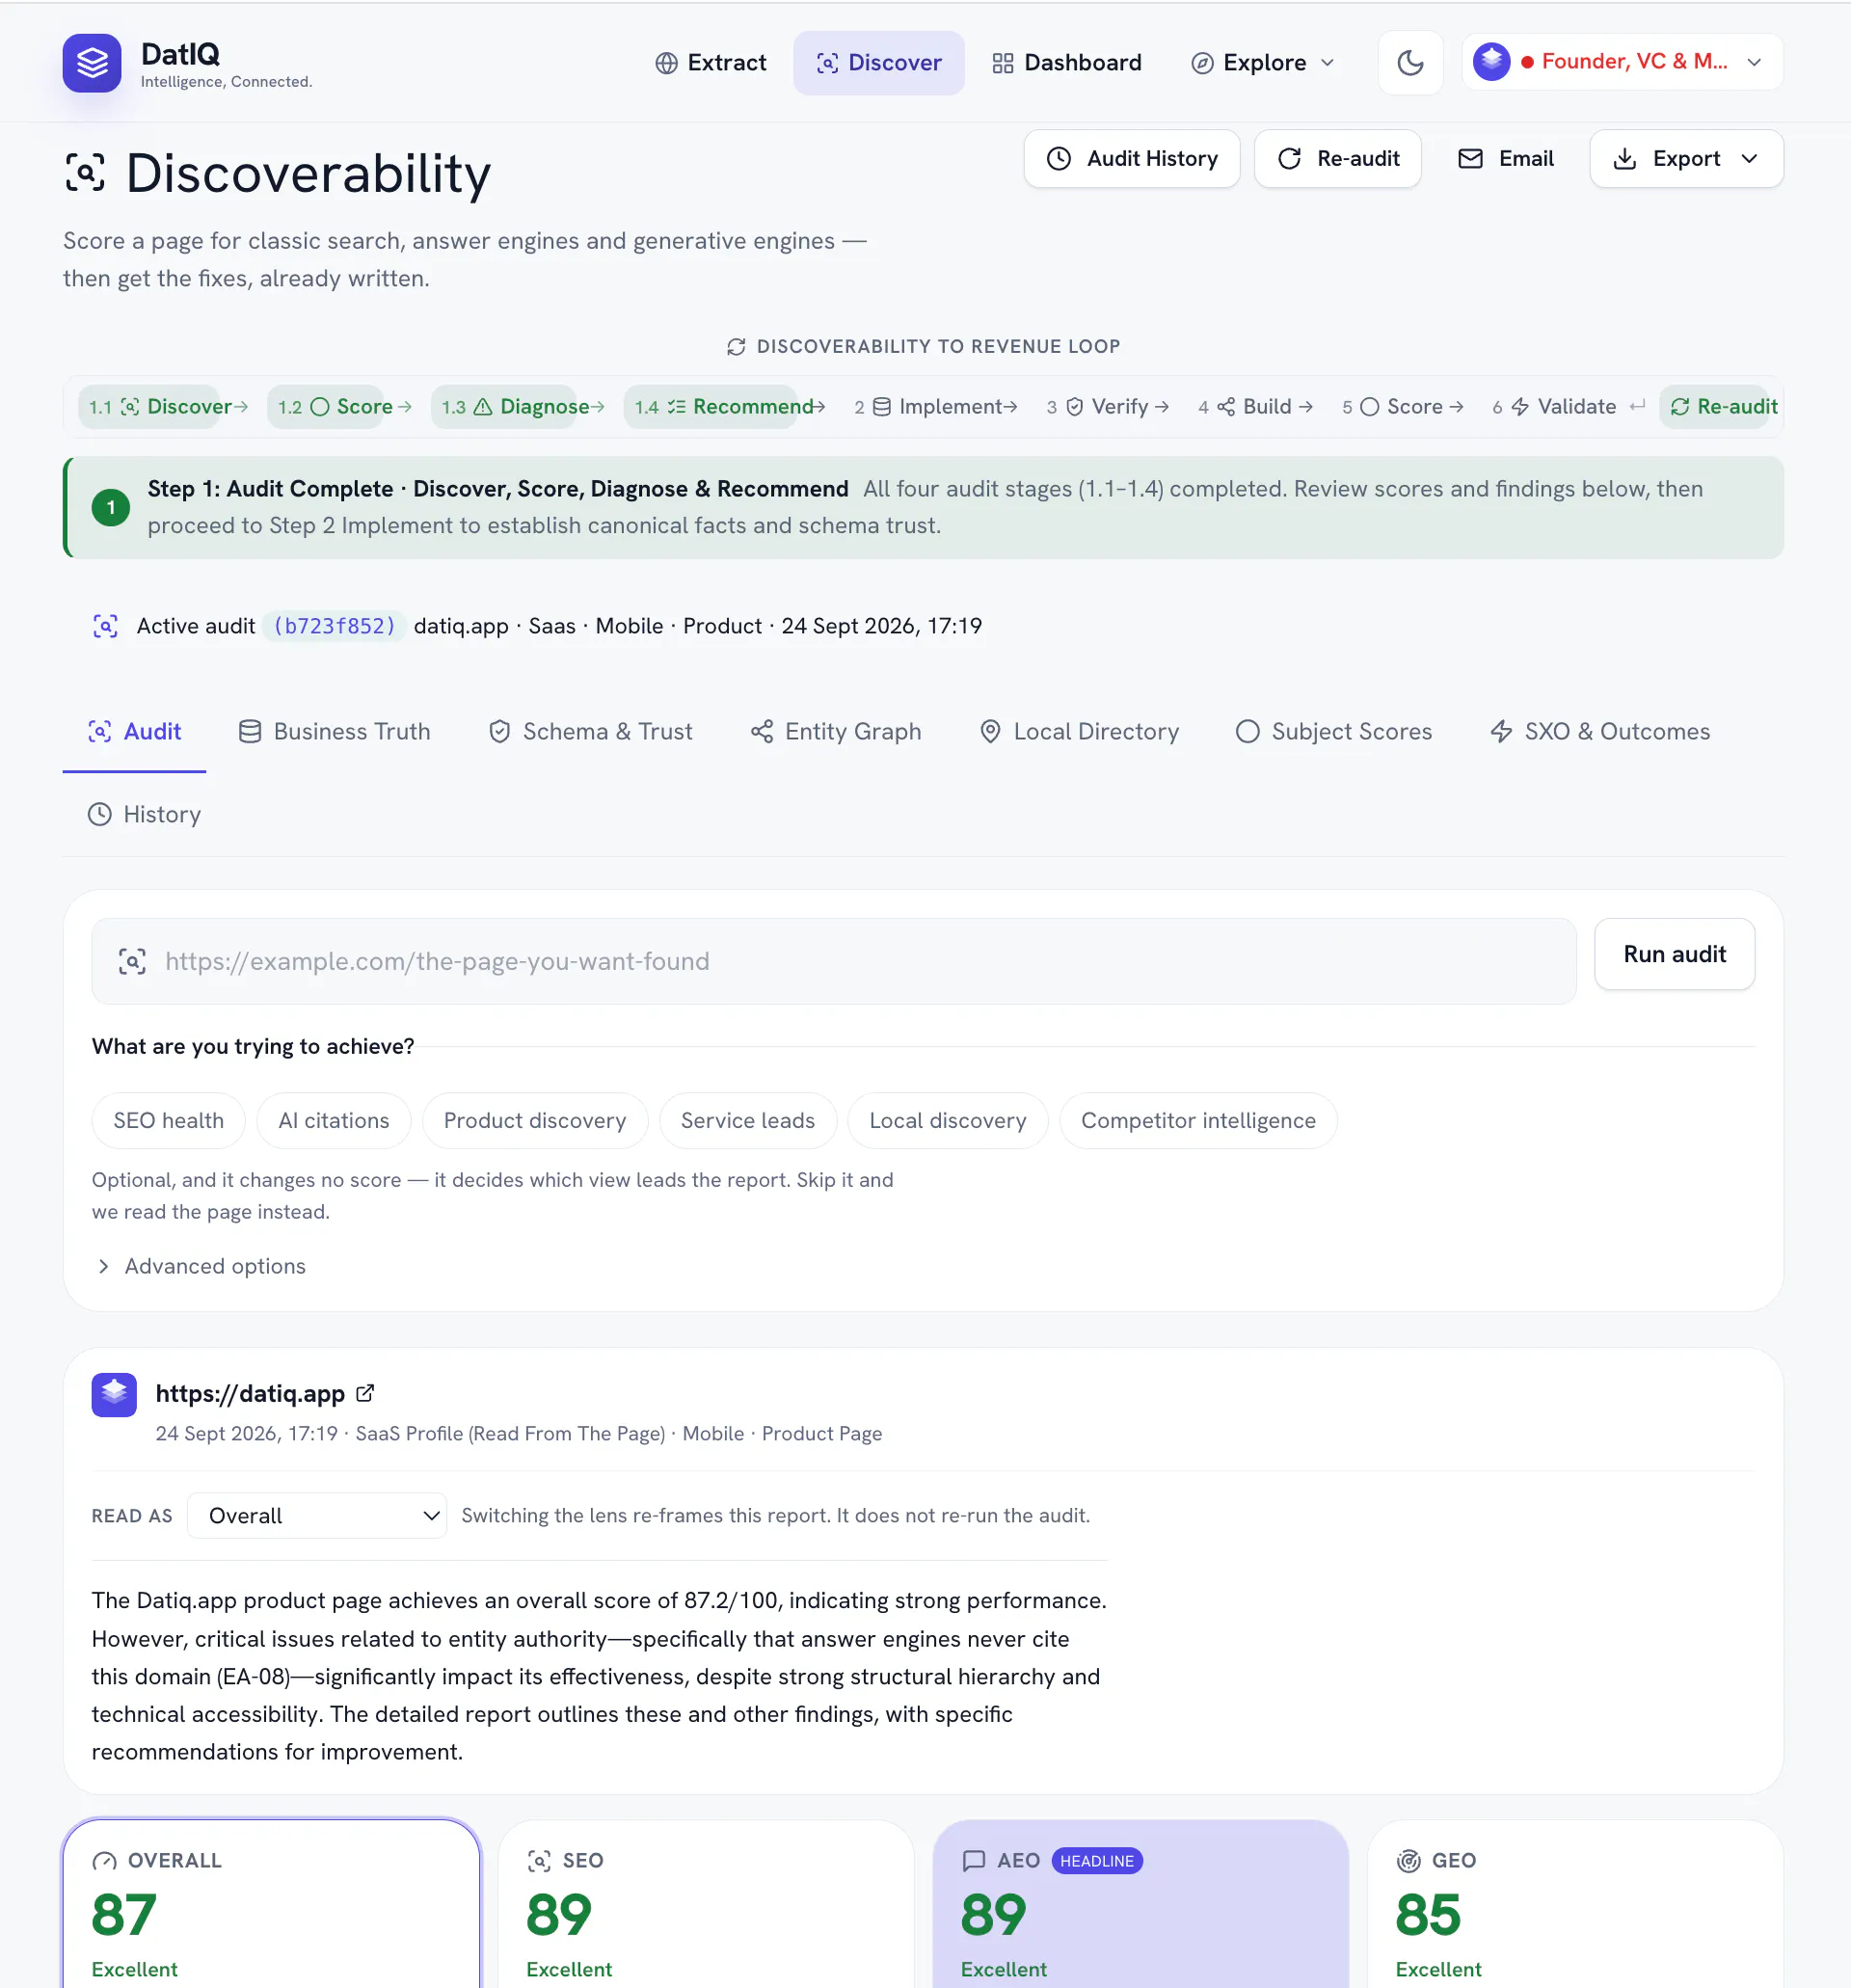The width and height of the screenshot is (1851, 1988).
Task: Select the SEO score card
Action: point(706,1905)
